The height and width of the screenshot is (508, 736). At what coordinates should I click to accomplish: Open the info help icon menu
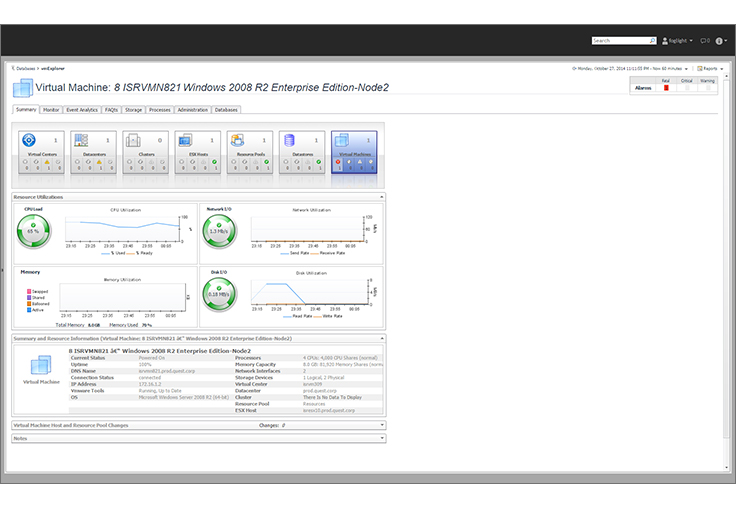tap(719, 41)
